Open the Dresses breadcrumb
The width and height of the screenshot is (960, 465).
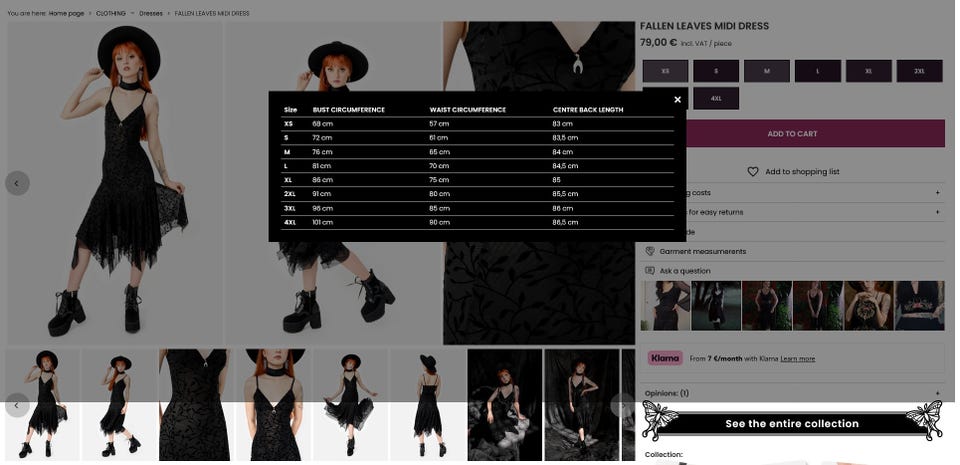tap(151, 13)
